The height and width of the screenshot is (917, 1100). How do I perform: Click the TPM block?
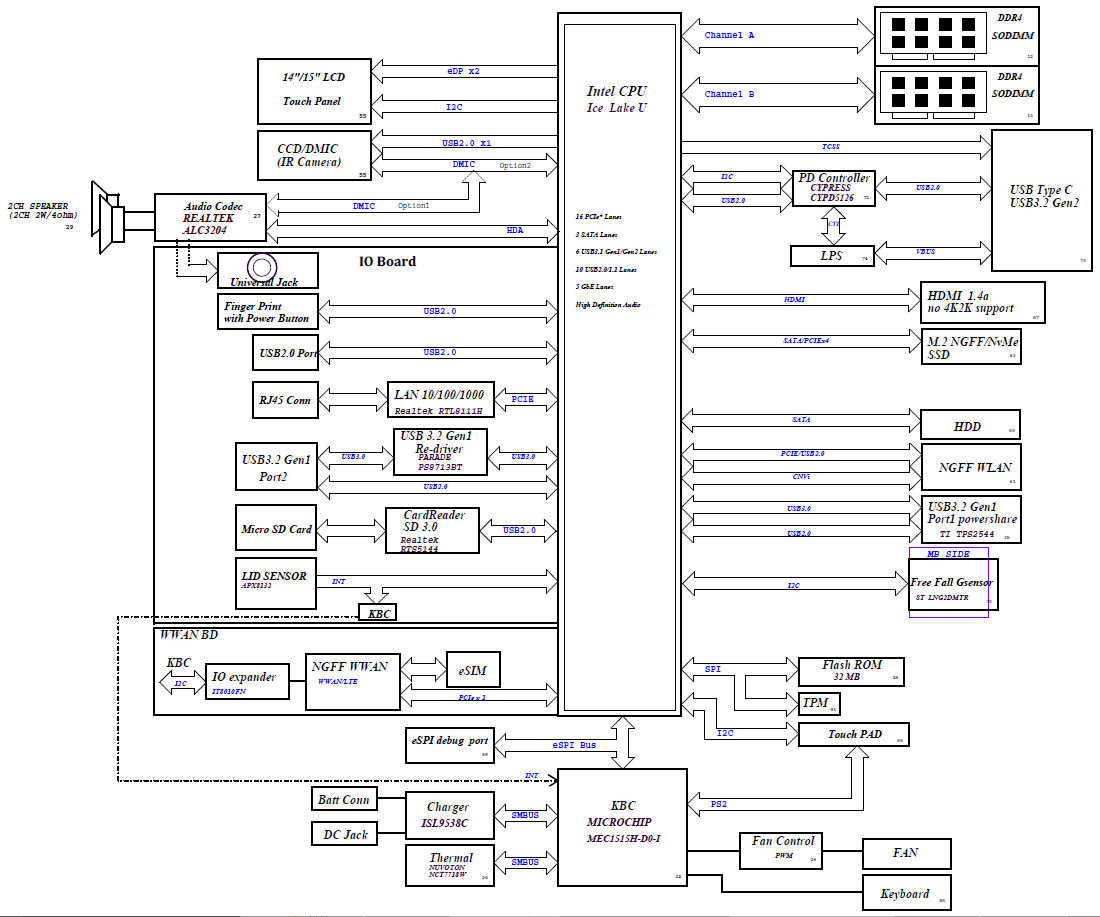point(819,703)
